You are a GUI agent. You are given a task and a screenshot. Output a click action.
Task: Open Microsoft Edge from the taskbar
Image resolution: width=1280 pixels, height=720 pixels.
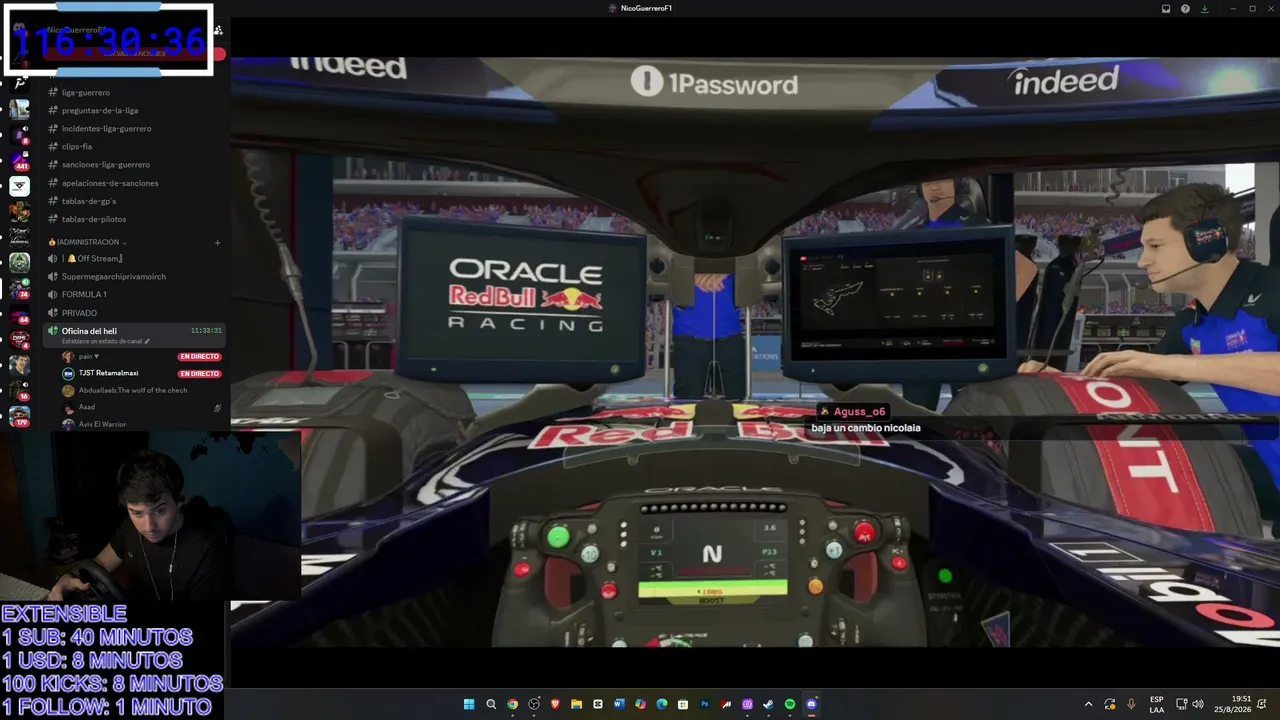click(x=662, y=704)
